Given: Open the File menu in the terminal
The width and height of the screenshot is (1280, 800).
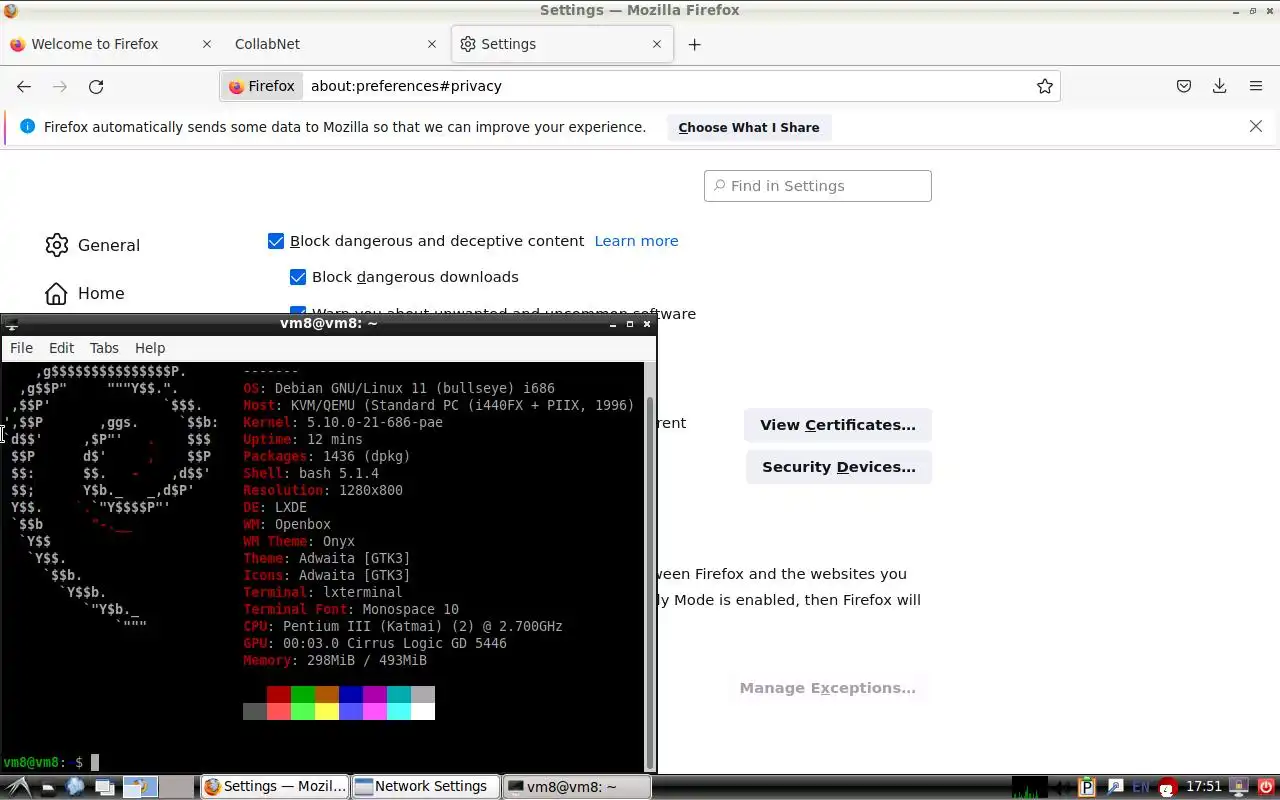Looking at the screenshot, I should coord(21,348).
